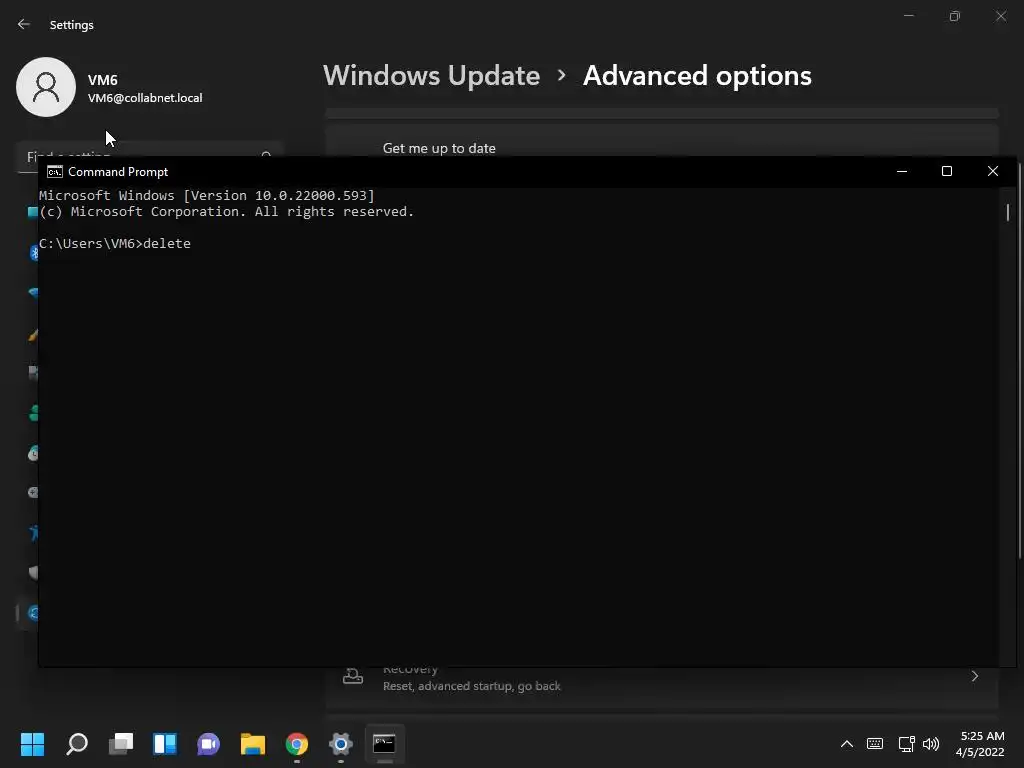Open the touch keyboard tray icon
1024x768 pixels.
pos(875,744)
